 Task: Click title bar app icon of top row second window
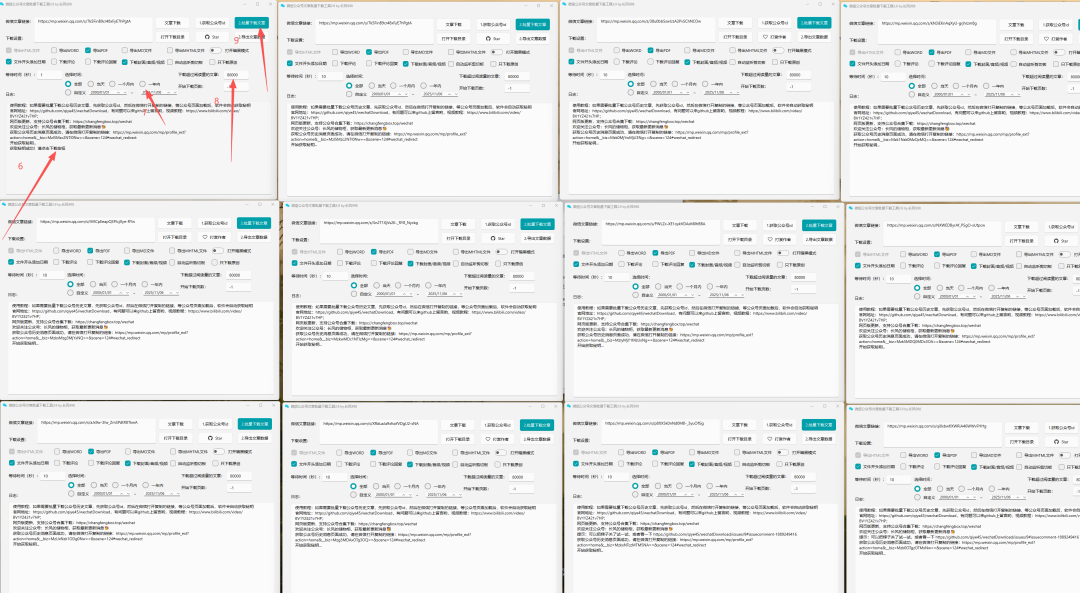284,6
